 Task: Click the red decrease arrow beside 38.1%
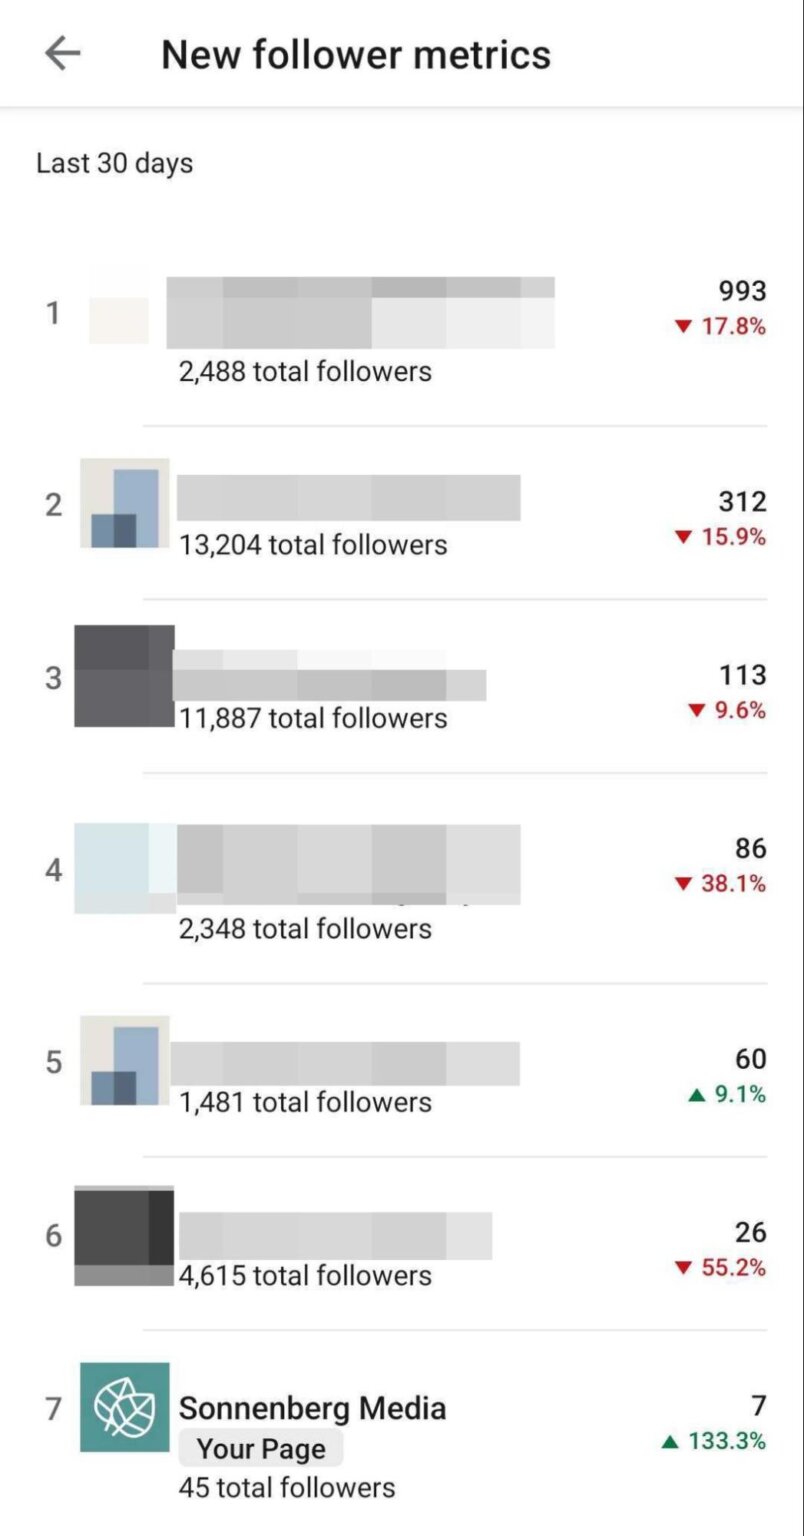coord(683,884)
